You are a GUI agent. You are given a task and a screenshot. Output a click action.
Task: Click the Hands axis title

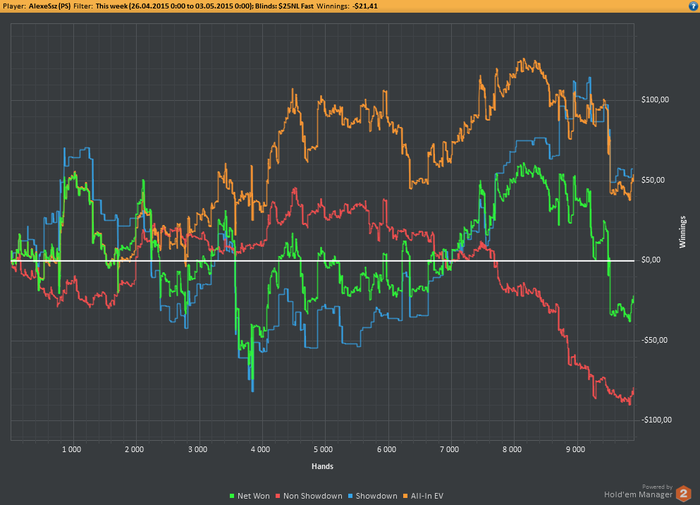[x=322, y=466]
